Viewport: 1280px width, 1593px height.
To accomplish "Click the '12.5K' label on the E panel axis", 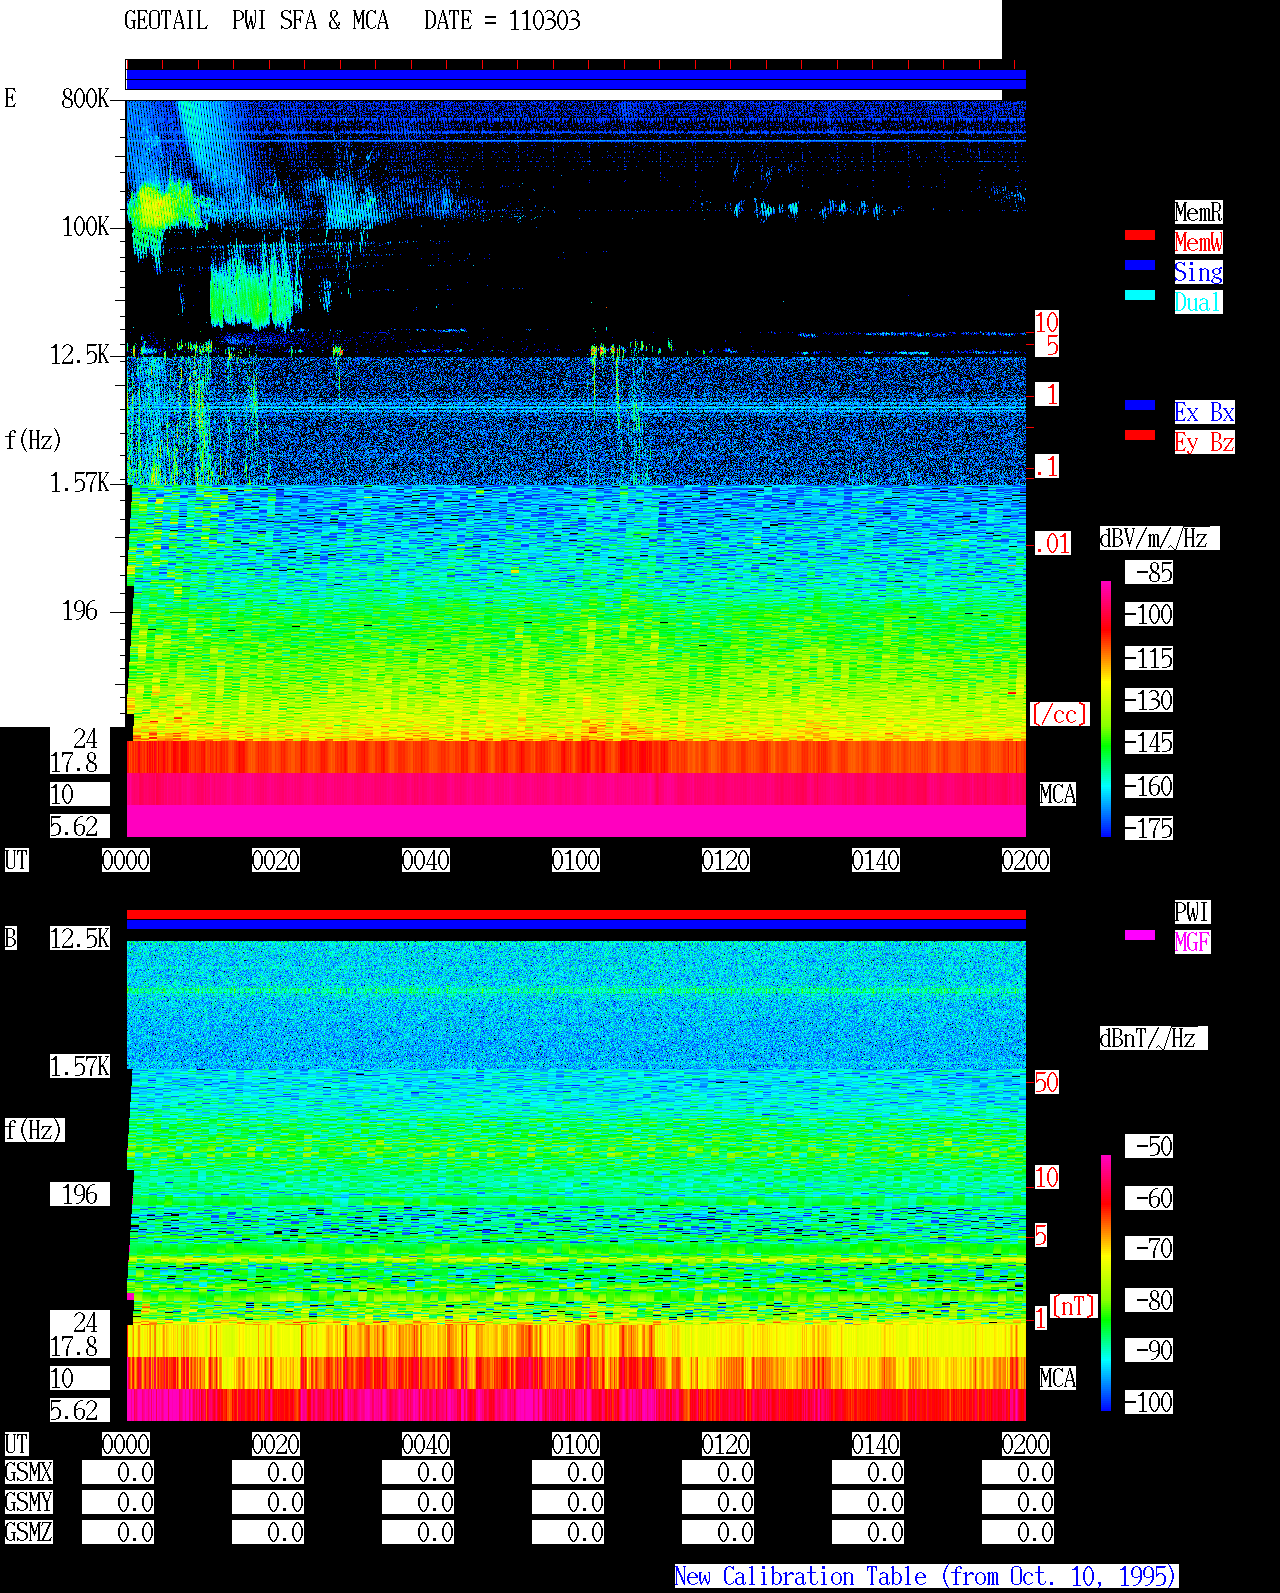I will (x=80, y=354).
